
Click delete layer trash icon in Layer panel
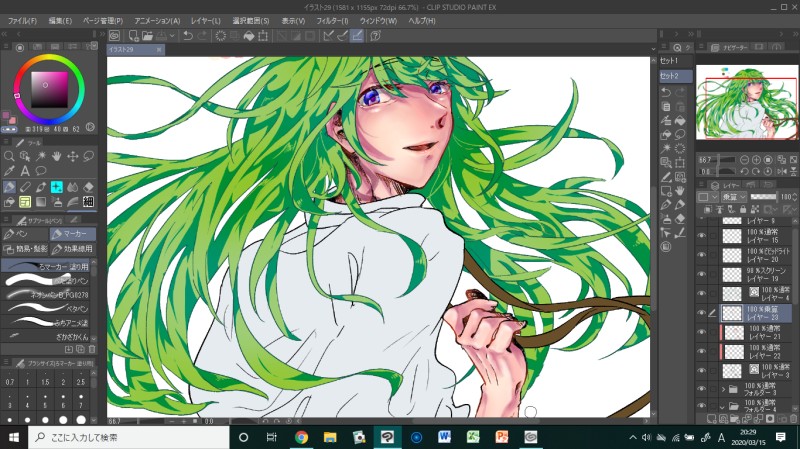point(793,419)
